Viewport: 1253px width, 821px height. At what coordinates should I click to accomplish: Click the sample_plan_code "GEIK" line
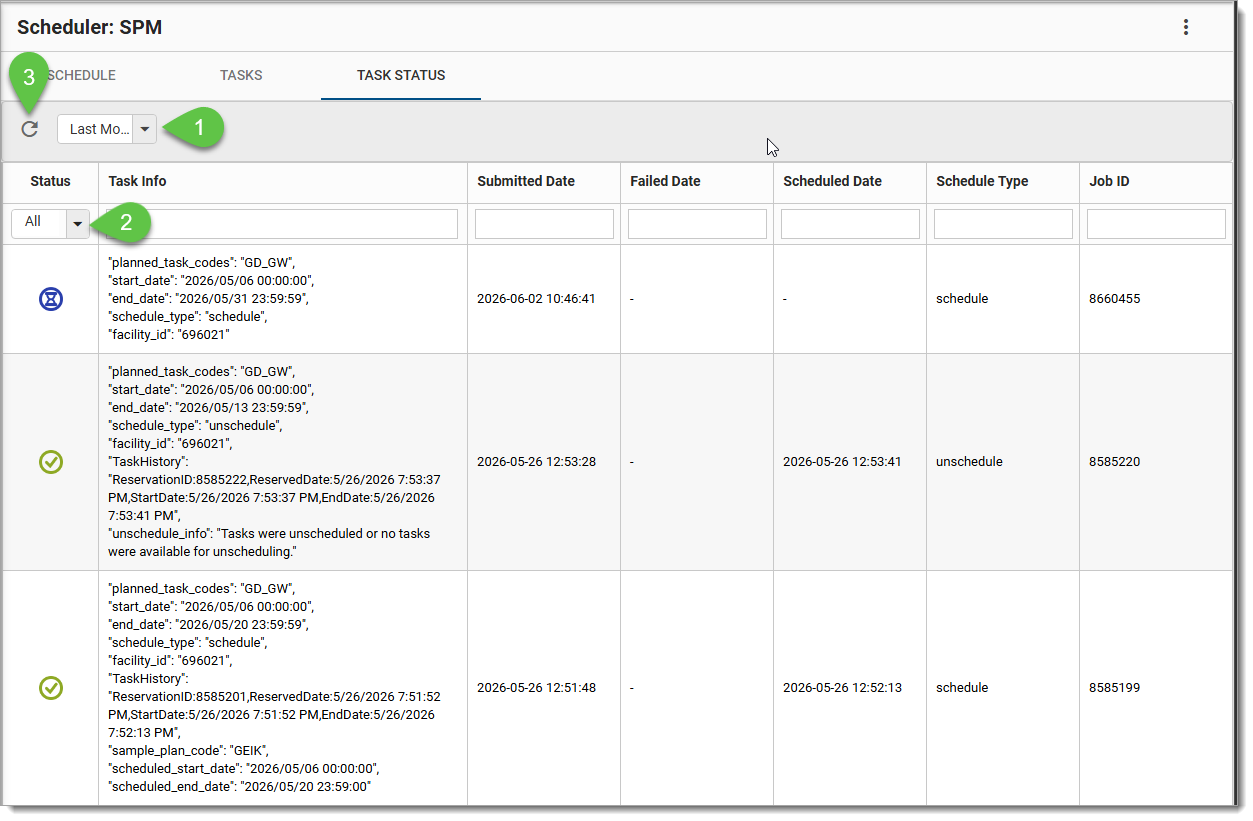tap(188, 750)
